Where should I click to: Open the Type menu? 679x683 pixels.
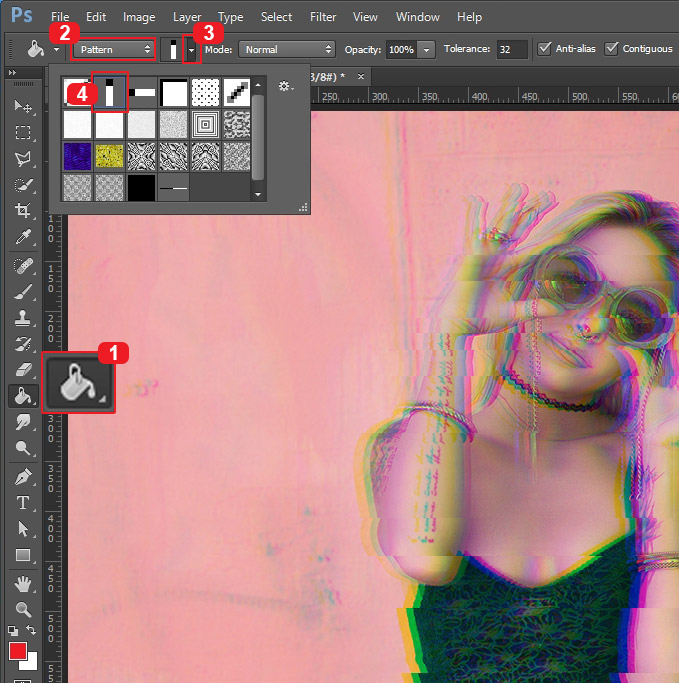231,17
